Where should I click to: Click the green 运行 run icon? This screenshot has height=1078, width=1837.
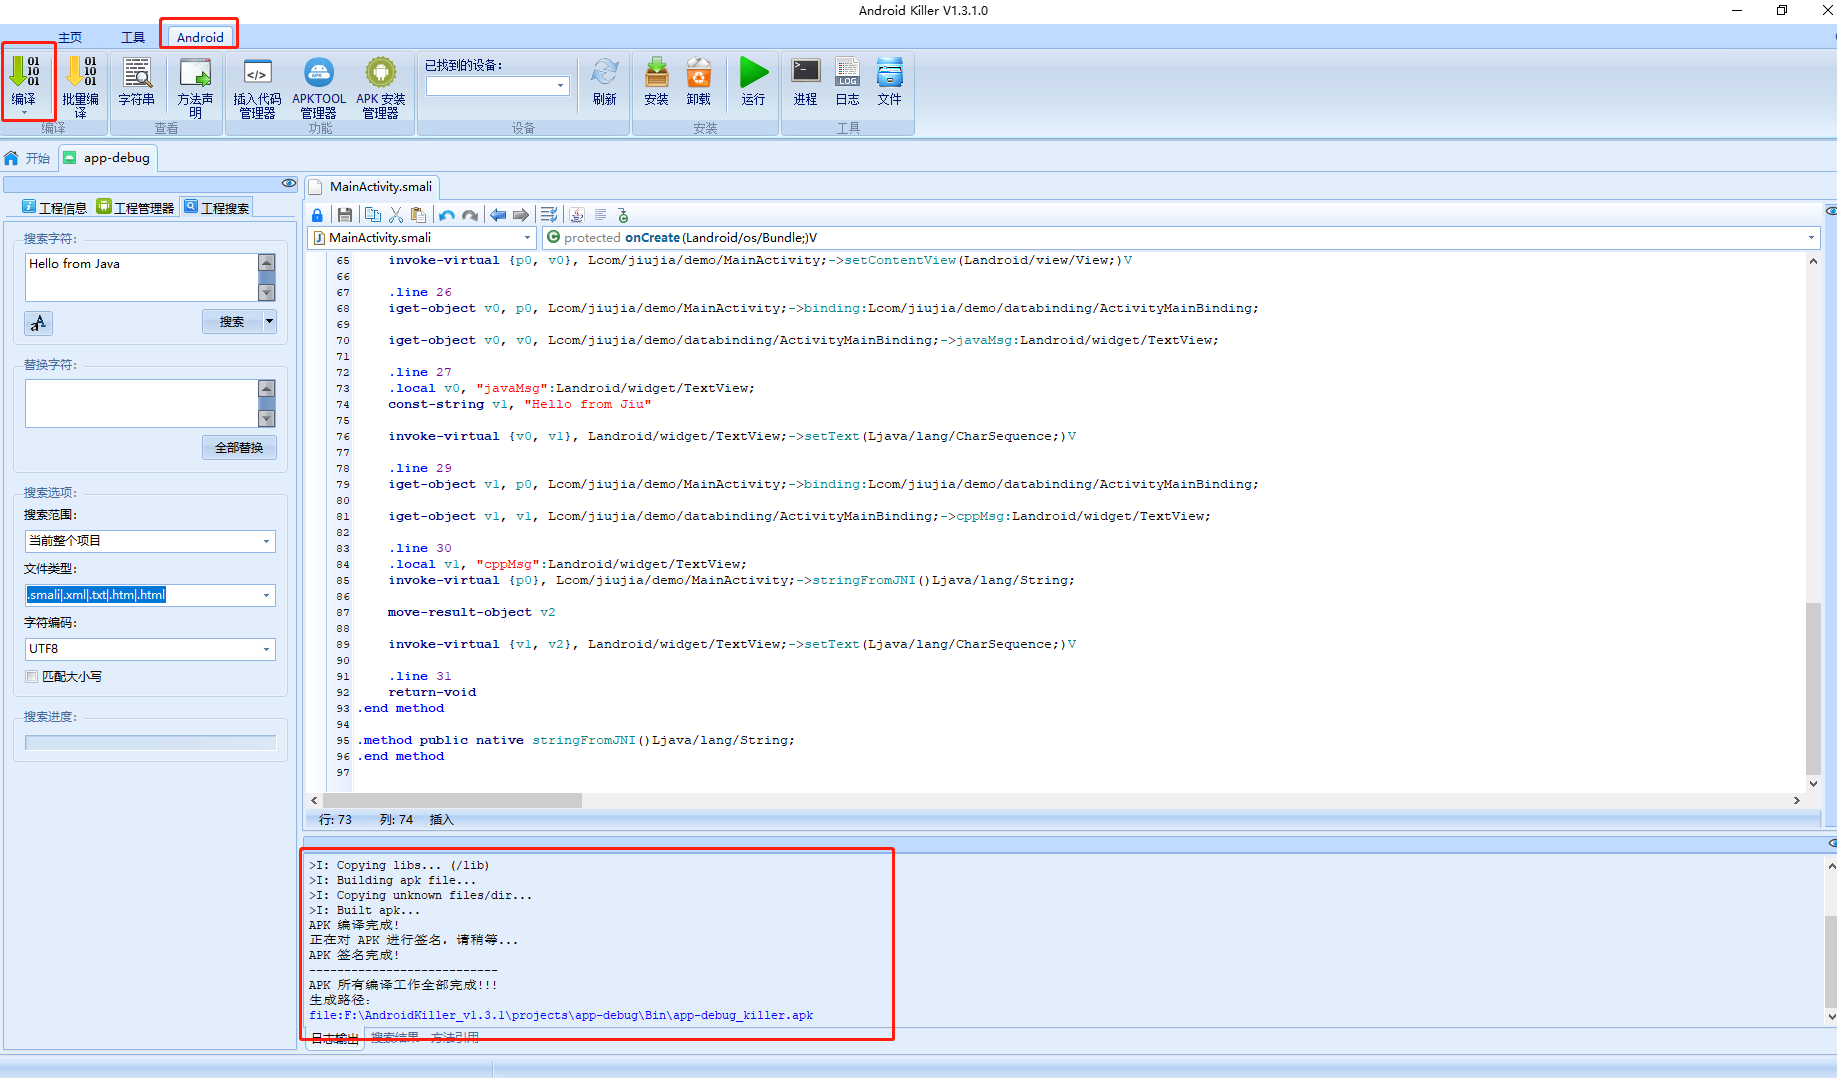[753, 81]
